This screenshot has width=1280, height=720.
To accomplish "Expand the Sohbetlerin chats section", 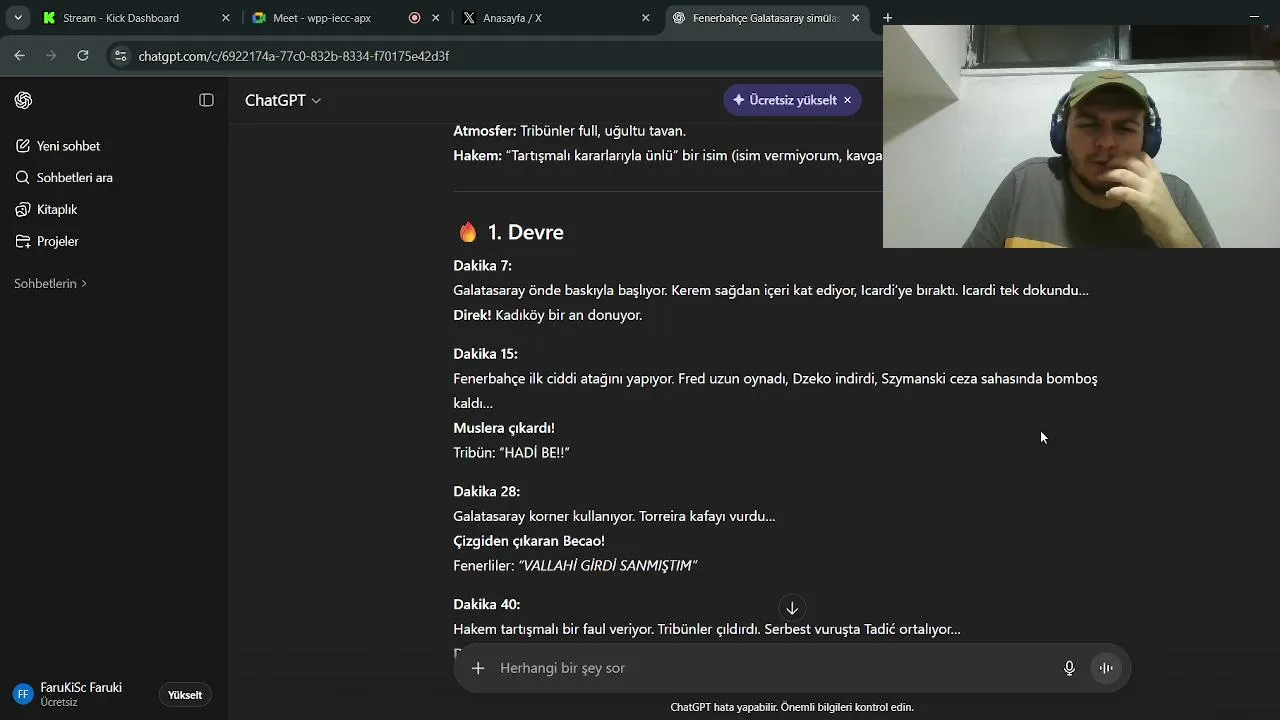I will [x=50, y=284].
